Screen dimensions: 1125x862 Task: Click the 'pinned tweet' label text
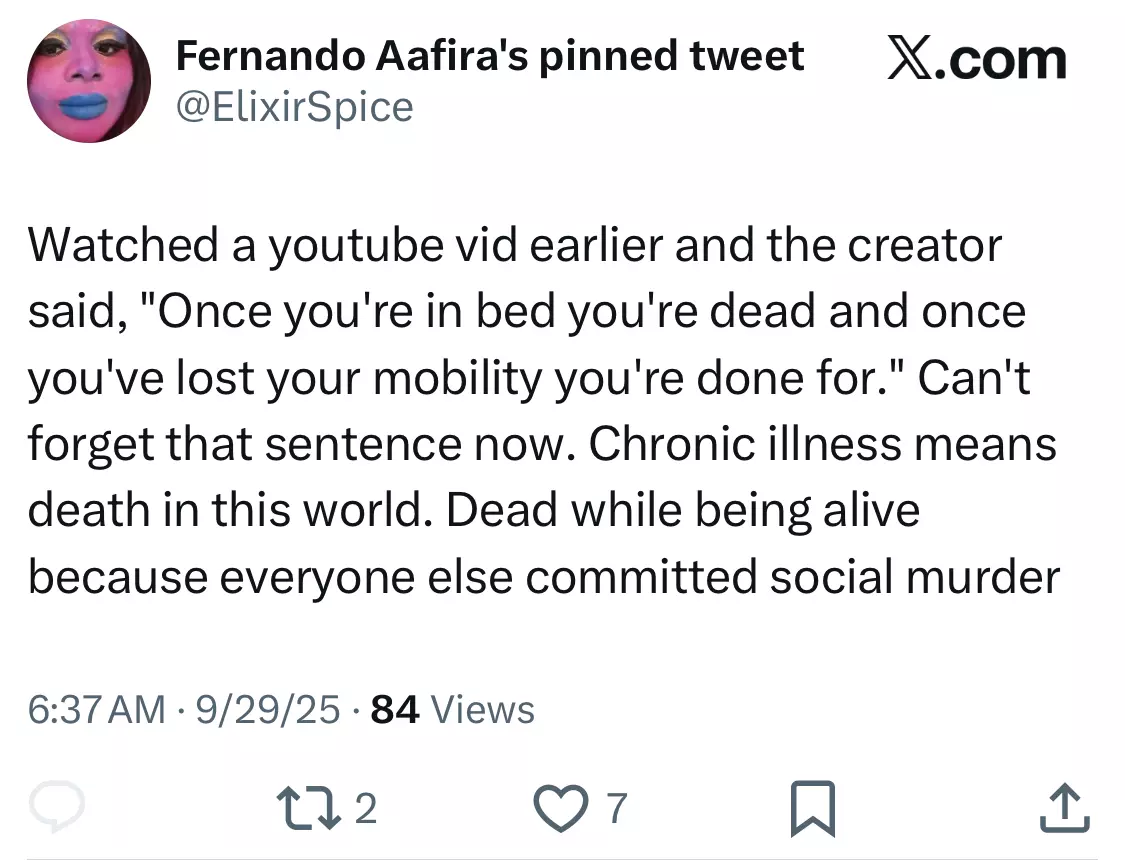tap(672, 57)
